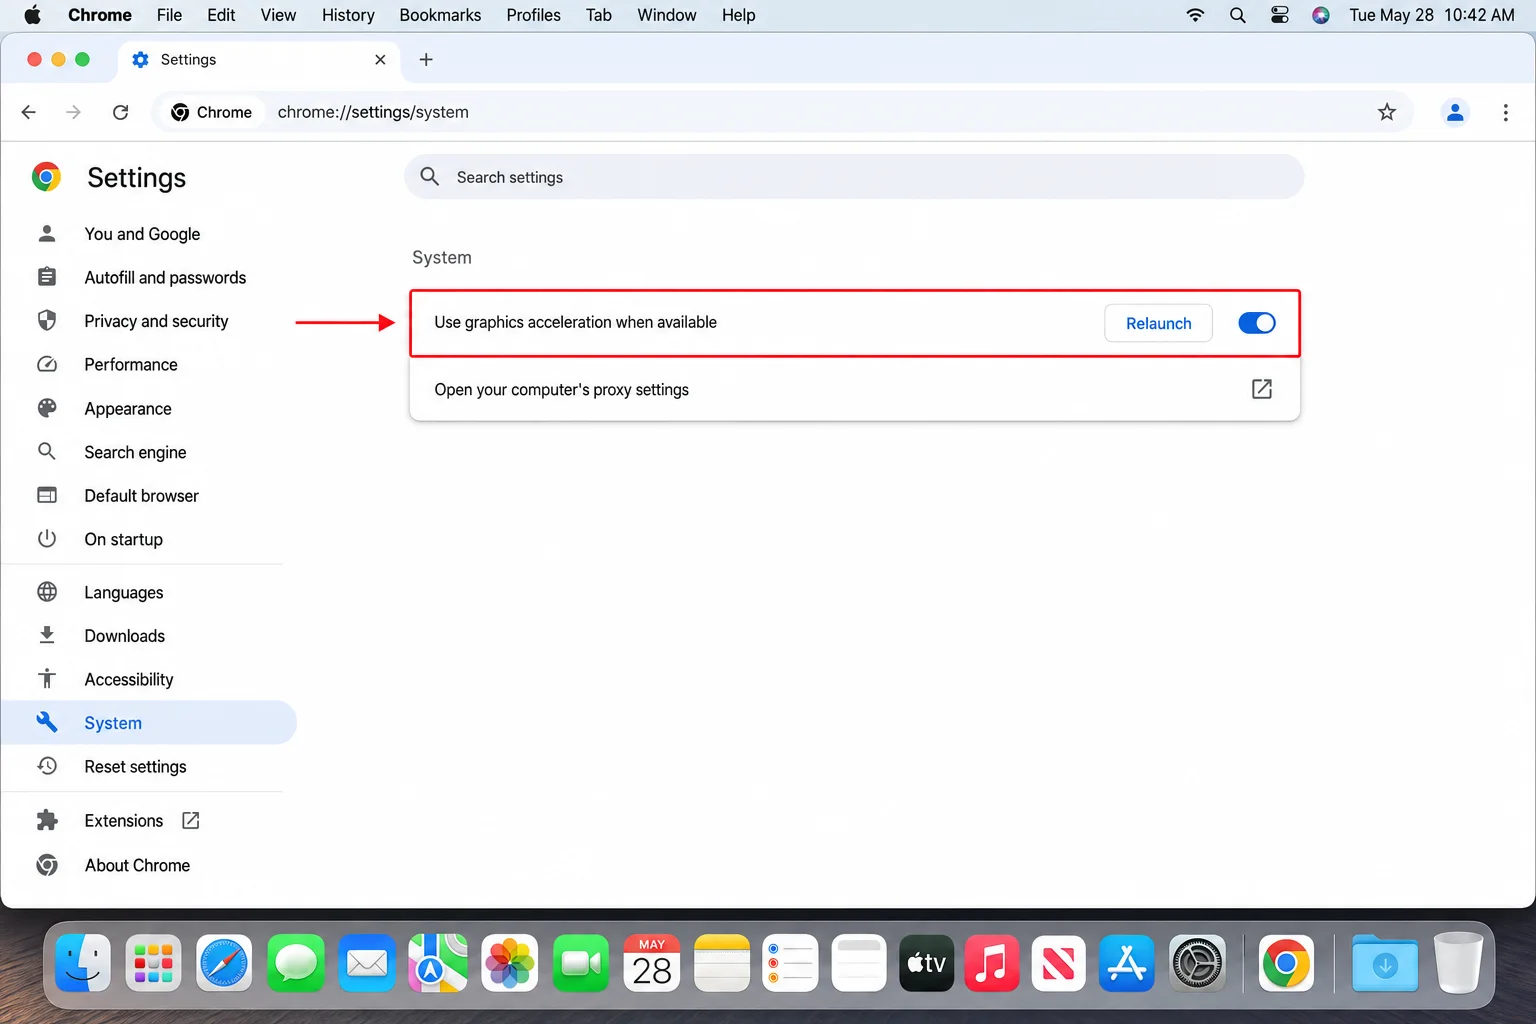The width and height of the screenshot is (1536, 1024).
Task: Open the profile avatar menu
Action: pyautogui.click(x=1455, y=112)
